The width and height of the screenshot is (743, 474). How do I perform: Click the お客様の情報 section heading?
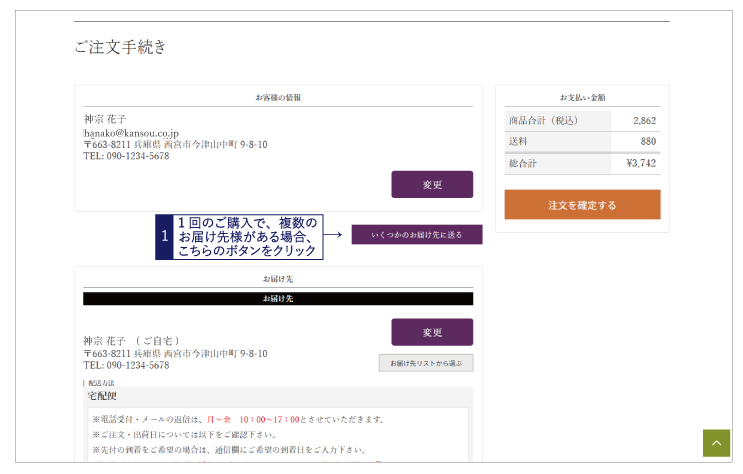tap(278, 98)
